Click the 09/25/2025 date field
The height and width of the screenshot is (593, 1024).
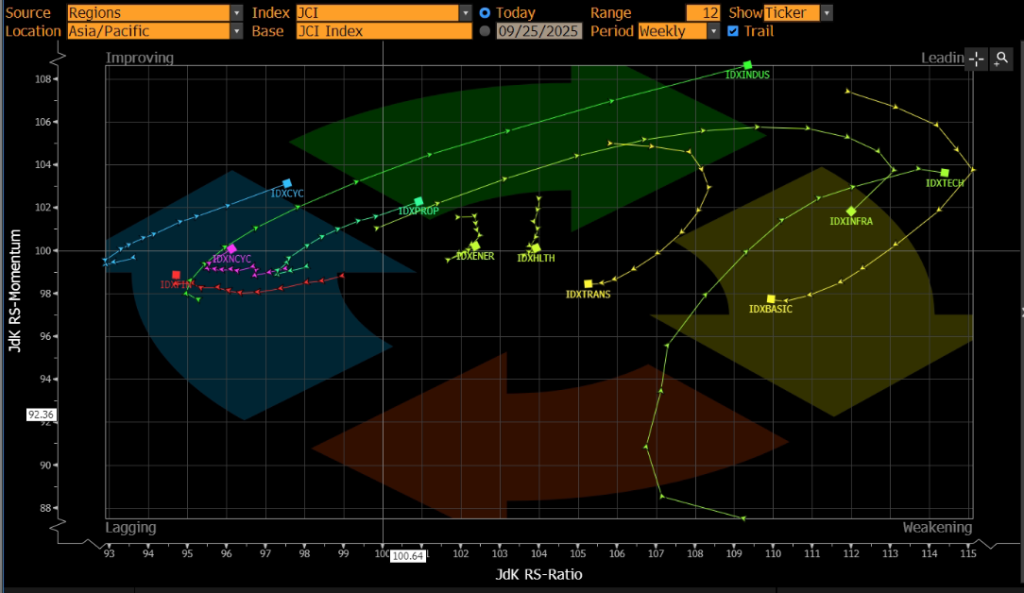click(x=539, y=31)
